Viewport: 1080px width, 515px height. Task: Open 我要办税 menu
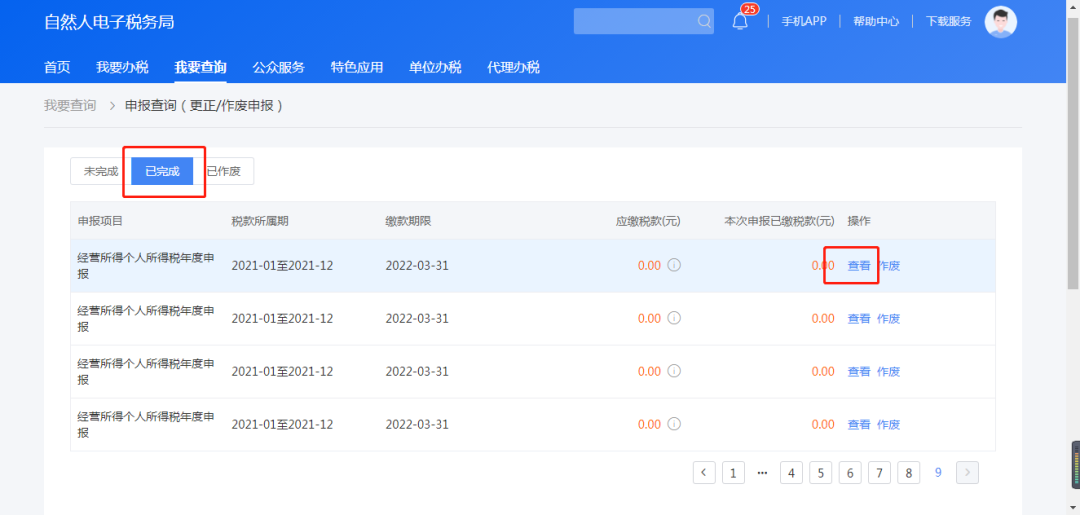coord(122,67)
